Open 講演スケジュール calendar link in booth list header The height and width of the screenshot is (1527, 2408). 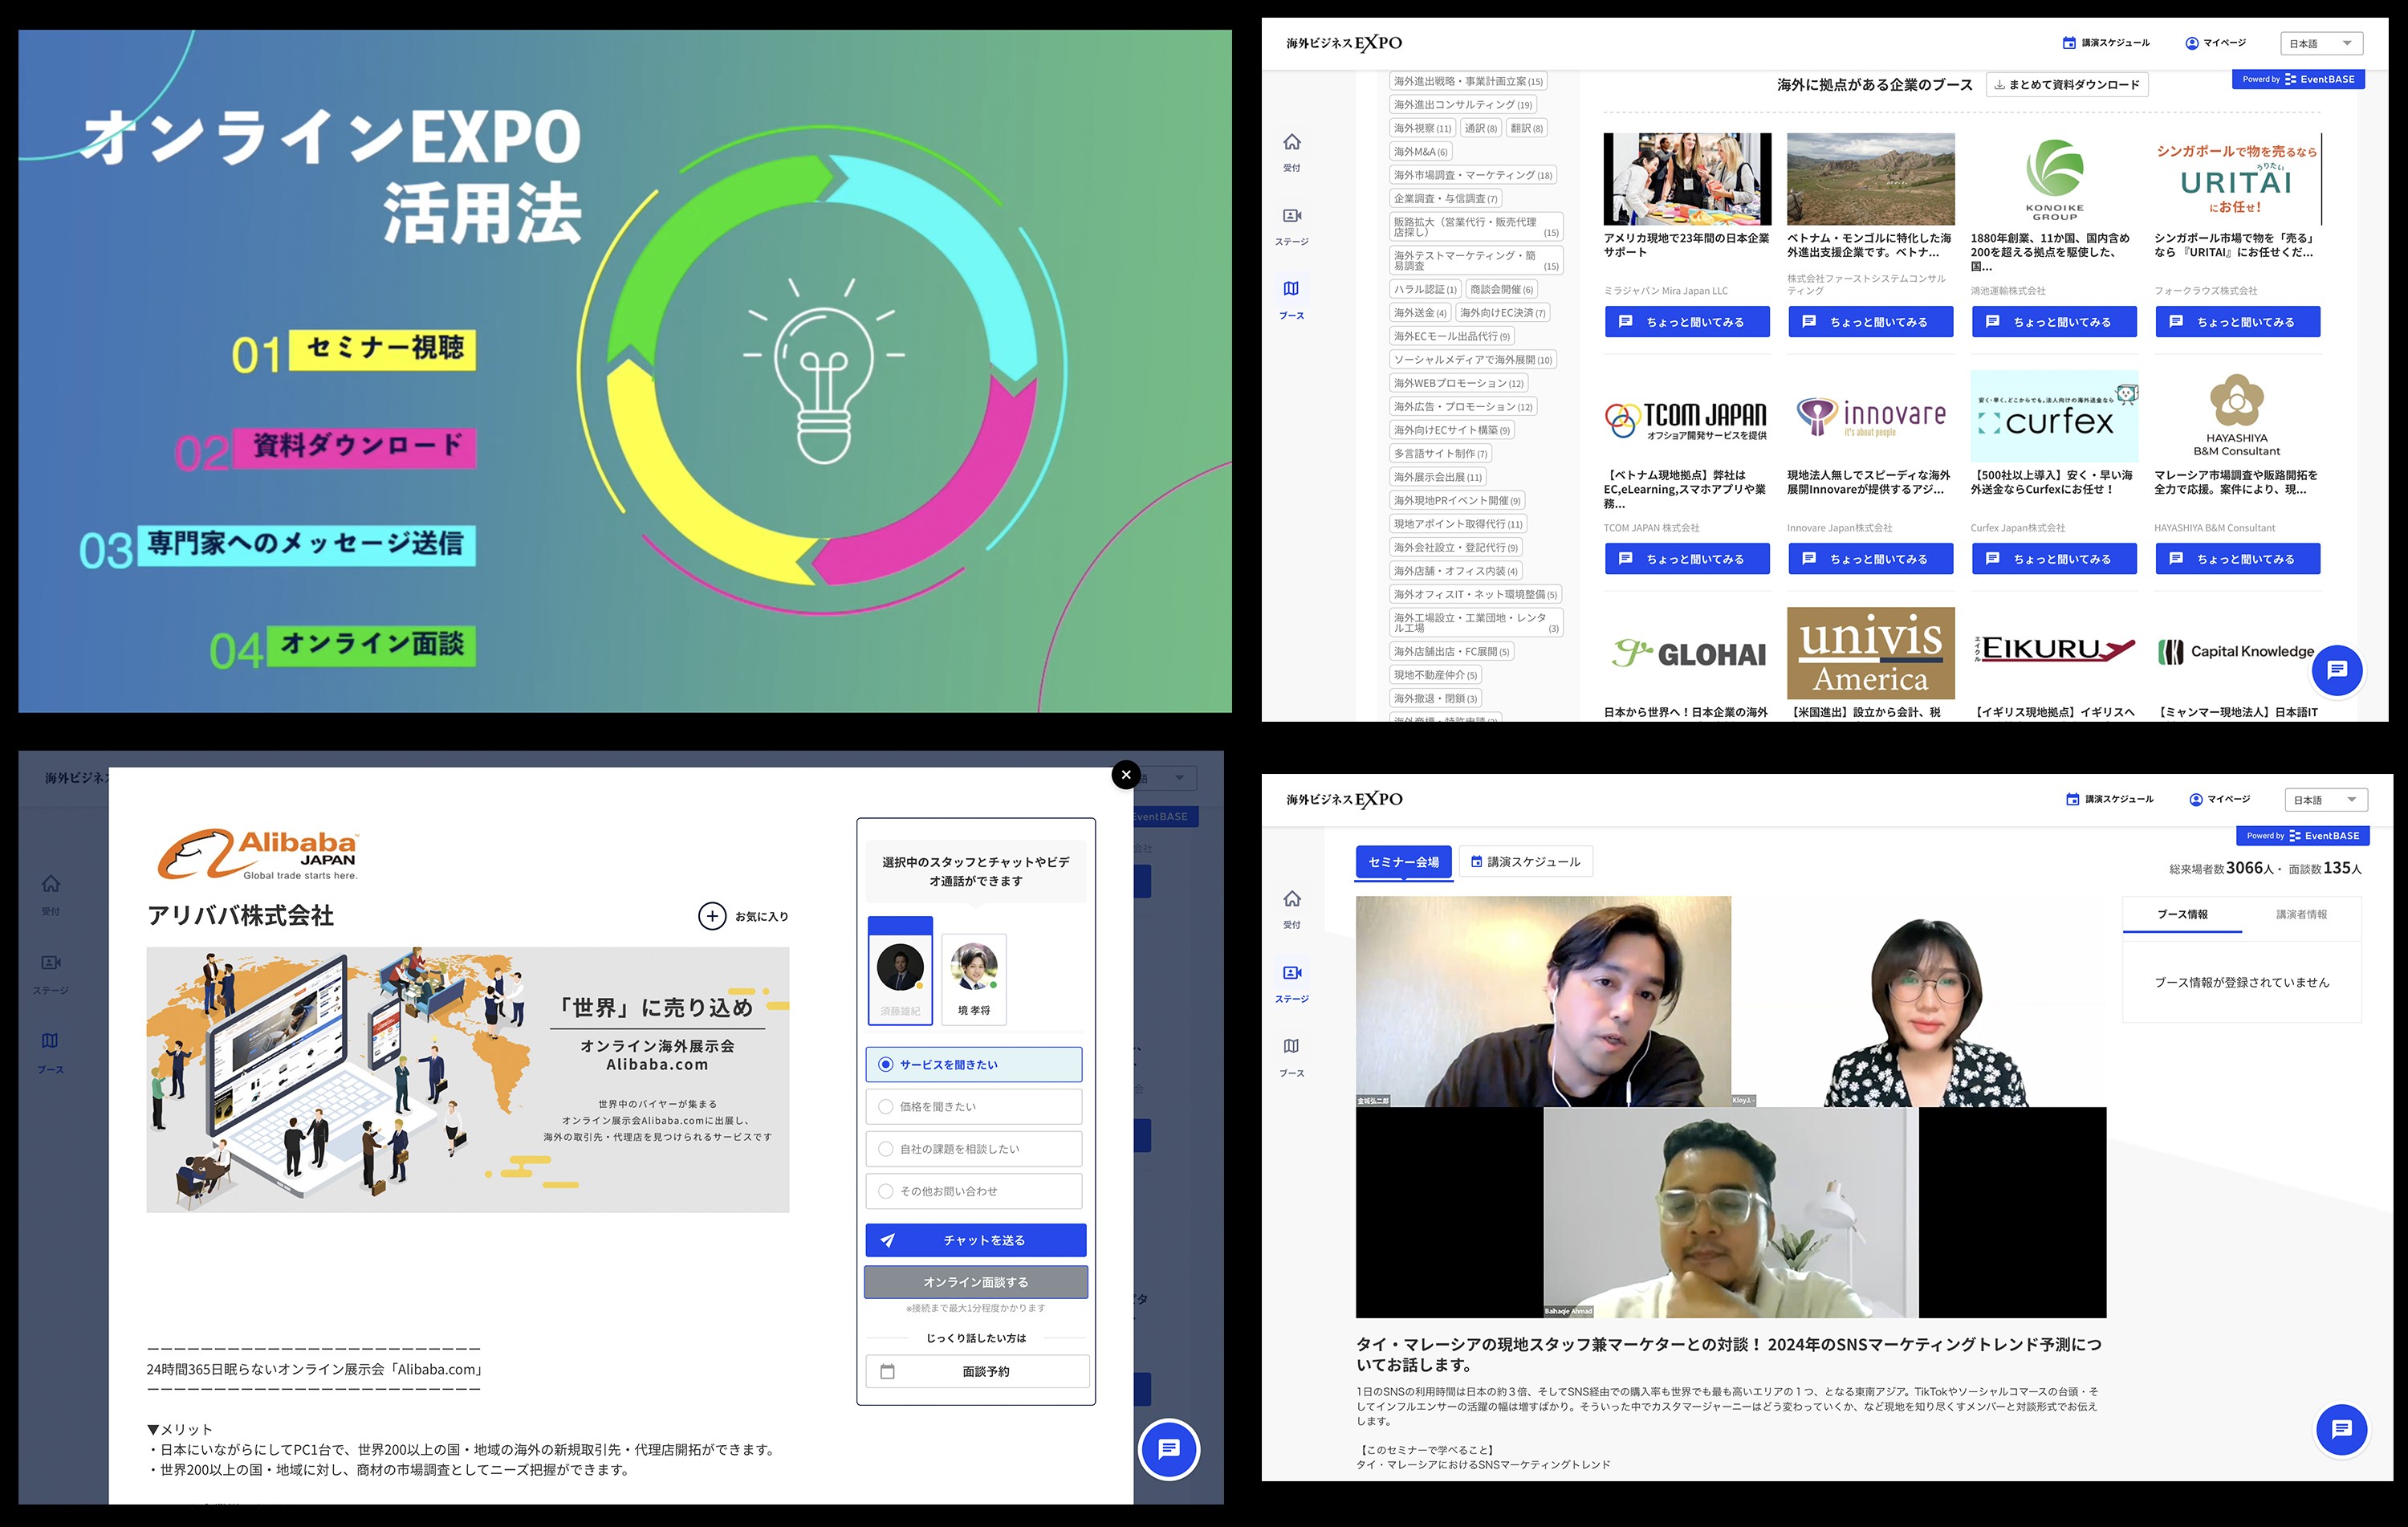pyautogui.click(x=2106, y=43)
